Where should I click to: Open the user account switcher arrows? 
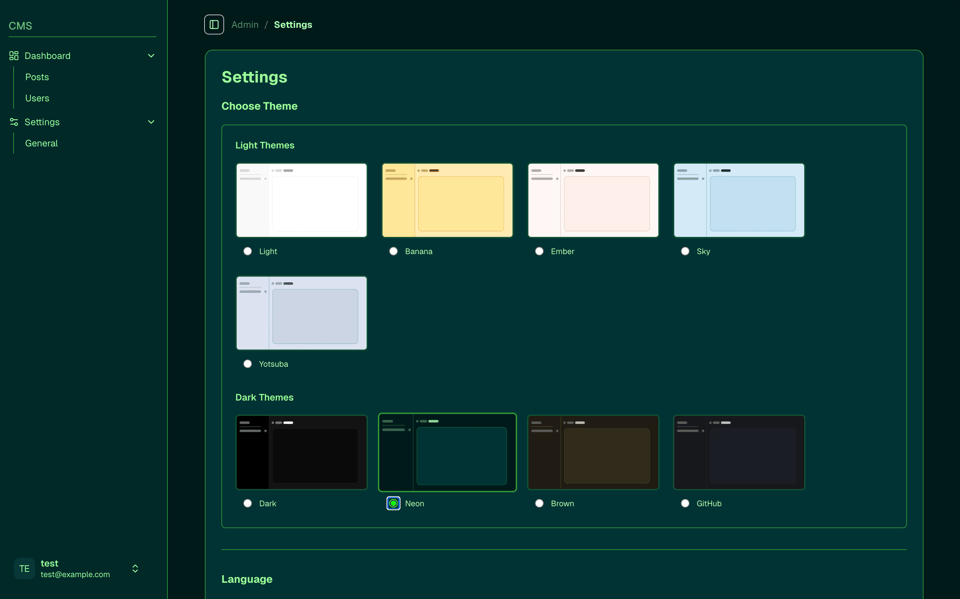[x=135, y=569]
